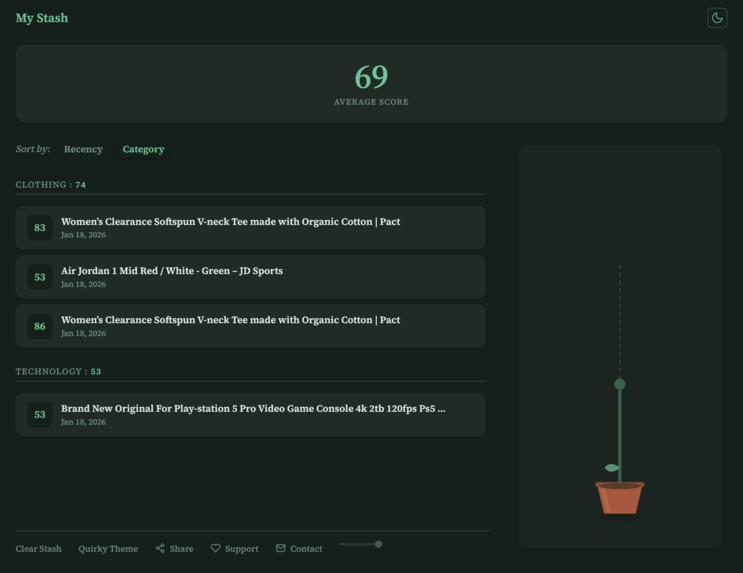The height and width of the screenshot is (573, 743).
Task: Open the tee item scored 83
Action: pyautogui.click(x=251, y=228)
